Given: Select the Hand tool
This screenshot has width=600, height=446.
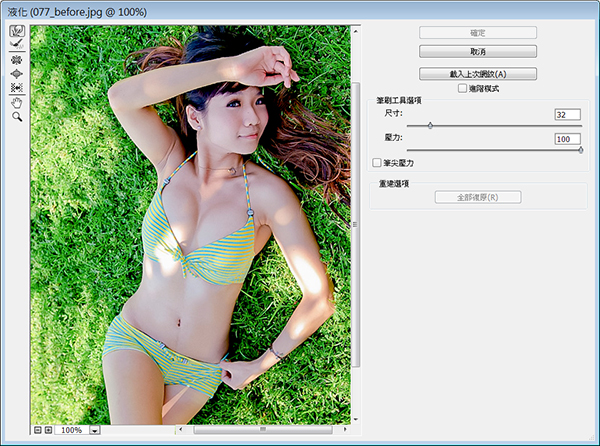Looking at the screenshot, I should pyautogui.click(x=17, y=103).
